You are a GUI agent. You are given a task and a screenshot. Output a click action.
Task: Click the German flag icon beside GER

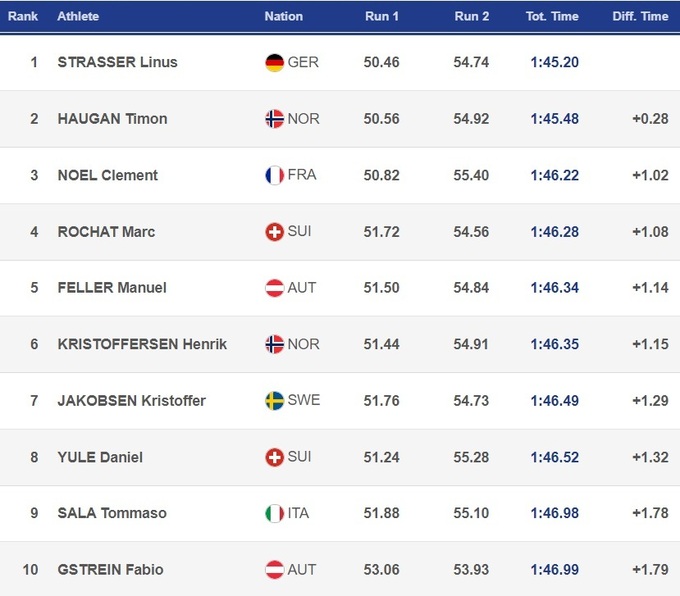tap(274, 62)
